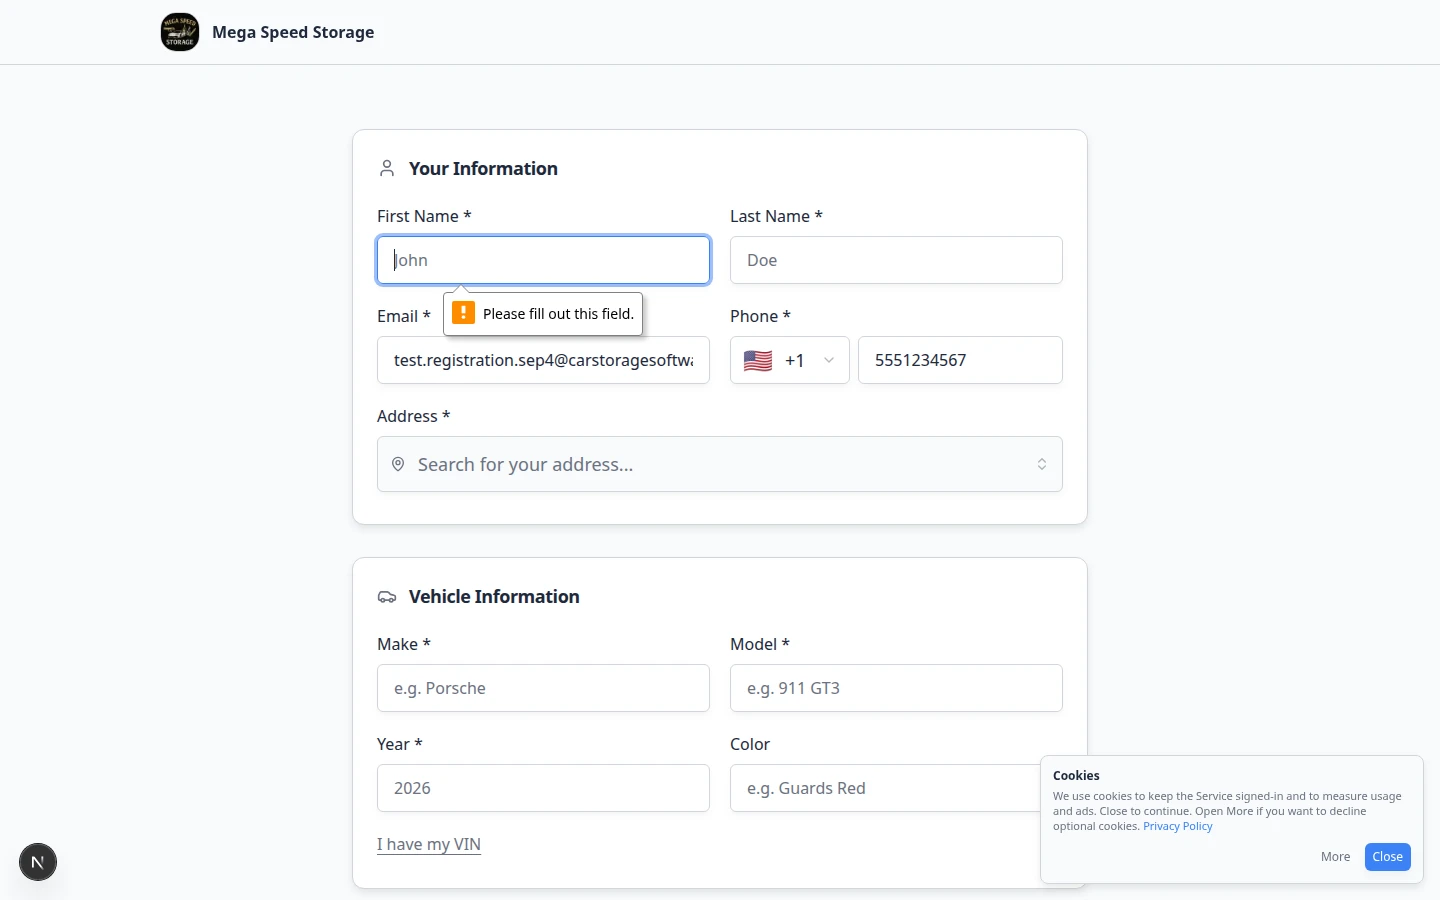The width and height of the screenshot is (1440, 900).
Task: Click the Mega Speed Storage logo
Action: click(180, 32)
